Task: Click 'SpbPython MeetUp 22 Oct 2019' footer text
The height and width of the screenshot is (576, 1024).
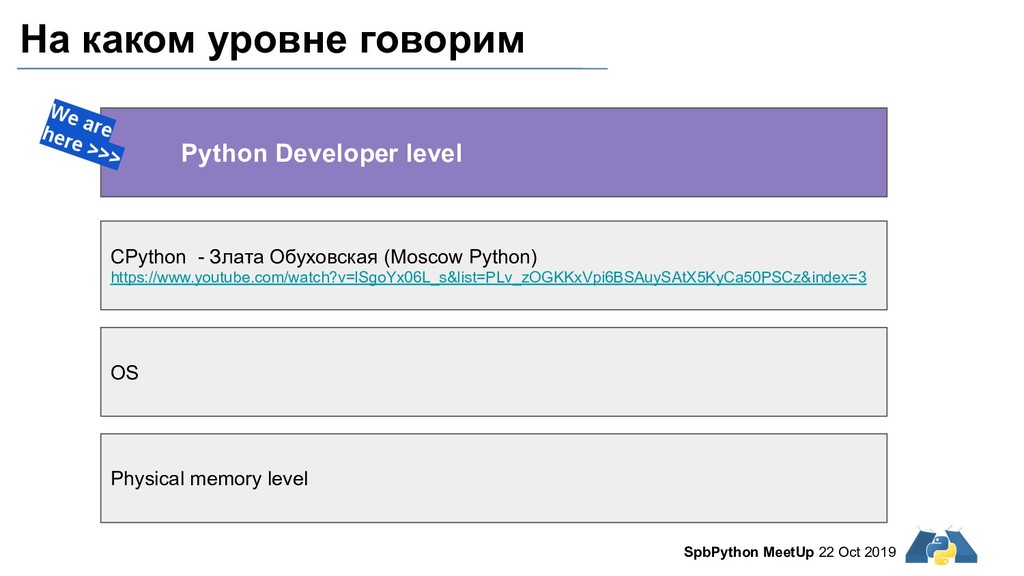Action: point(790,552)
